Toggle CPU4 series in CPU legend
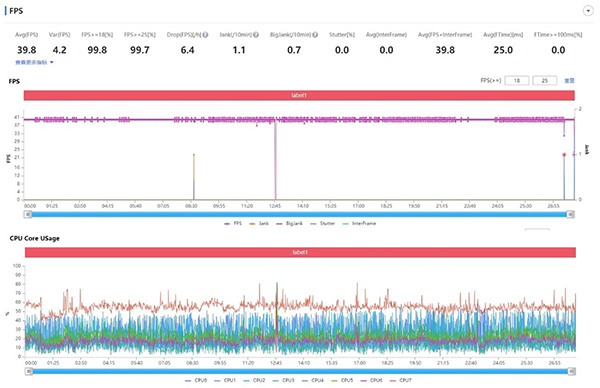Image resolution: width=600 pixels, height=388 pixels. tap(313, 380)
